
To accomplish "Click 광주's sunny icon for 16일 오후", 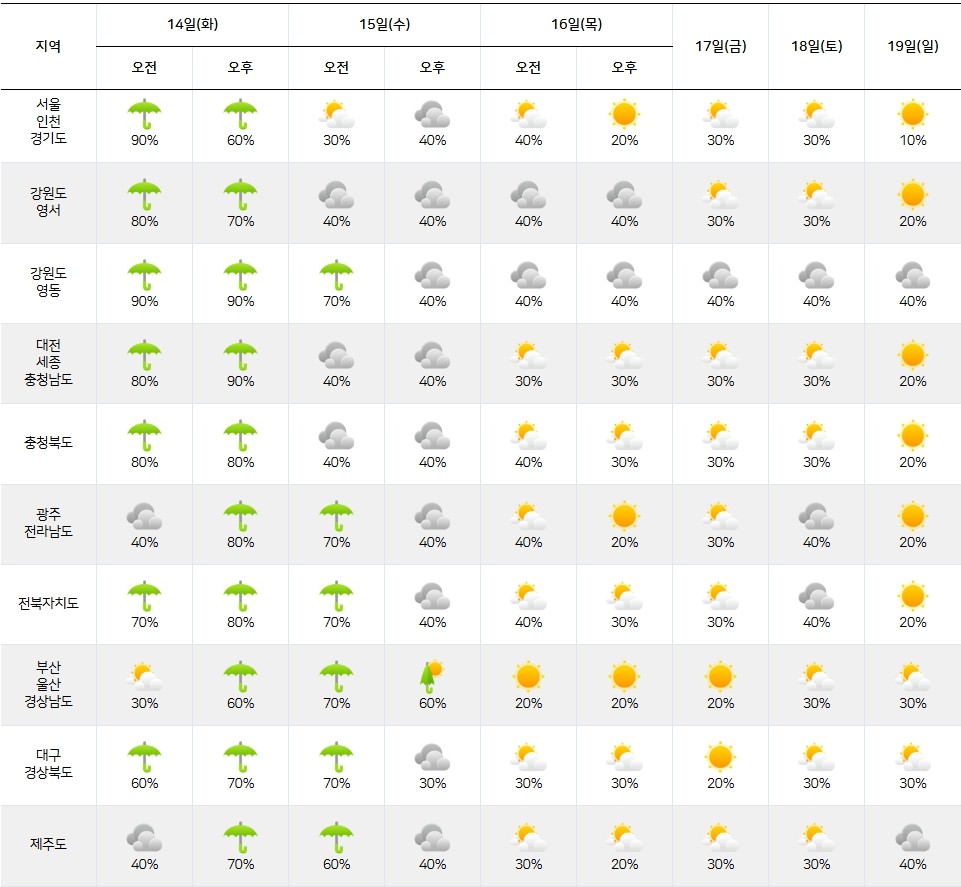I will point(624,516).
